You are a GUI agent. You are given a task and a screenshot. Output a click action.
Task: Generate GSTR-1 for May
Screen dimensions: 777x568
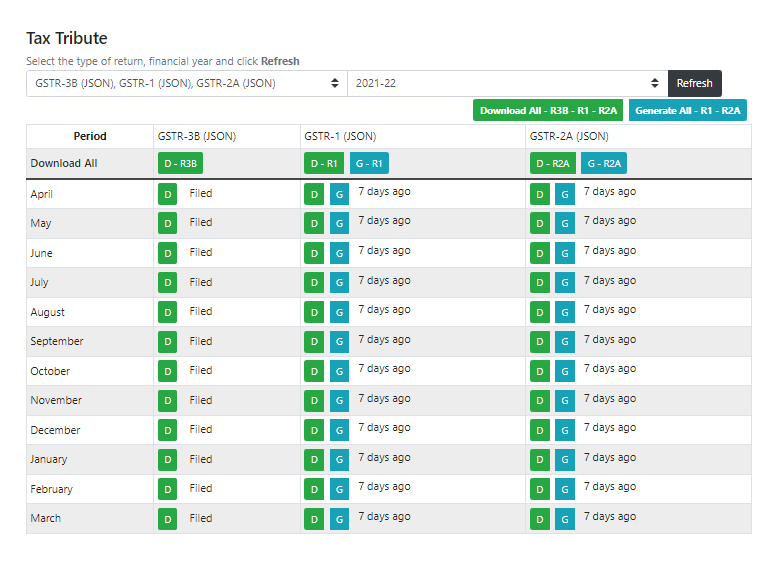tap(339, 224)
